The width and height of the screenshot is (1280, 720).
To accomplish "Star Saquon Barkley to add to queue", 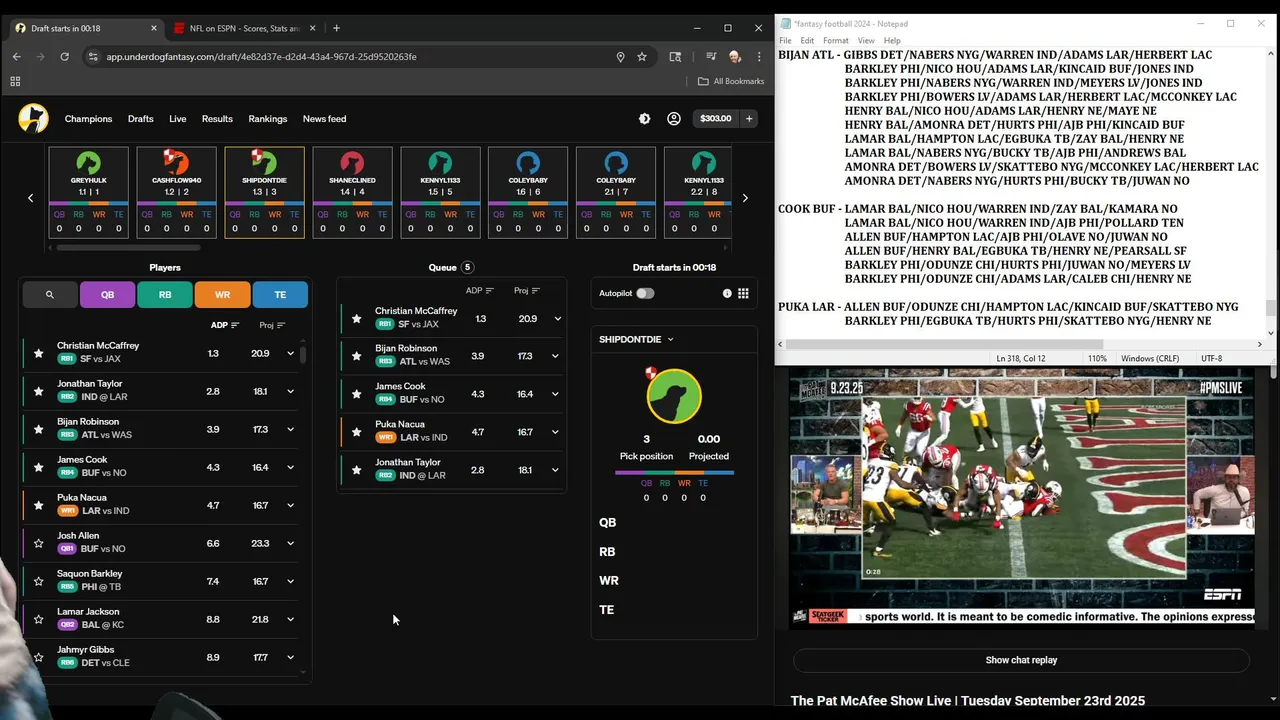I will [39, 581].
